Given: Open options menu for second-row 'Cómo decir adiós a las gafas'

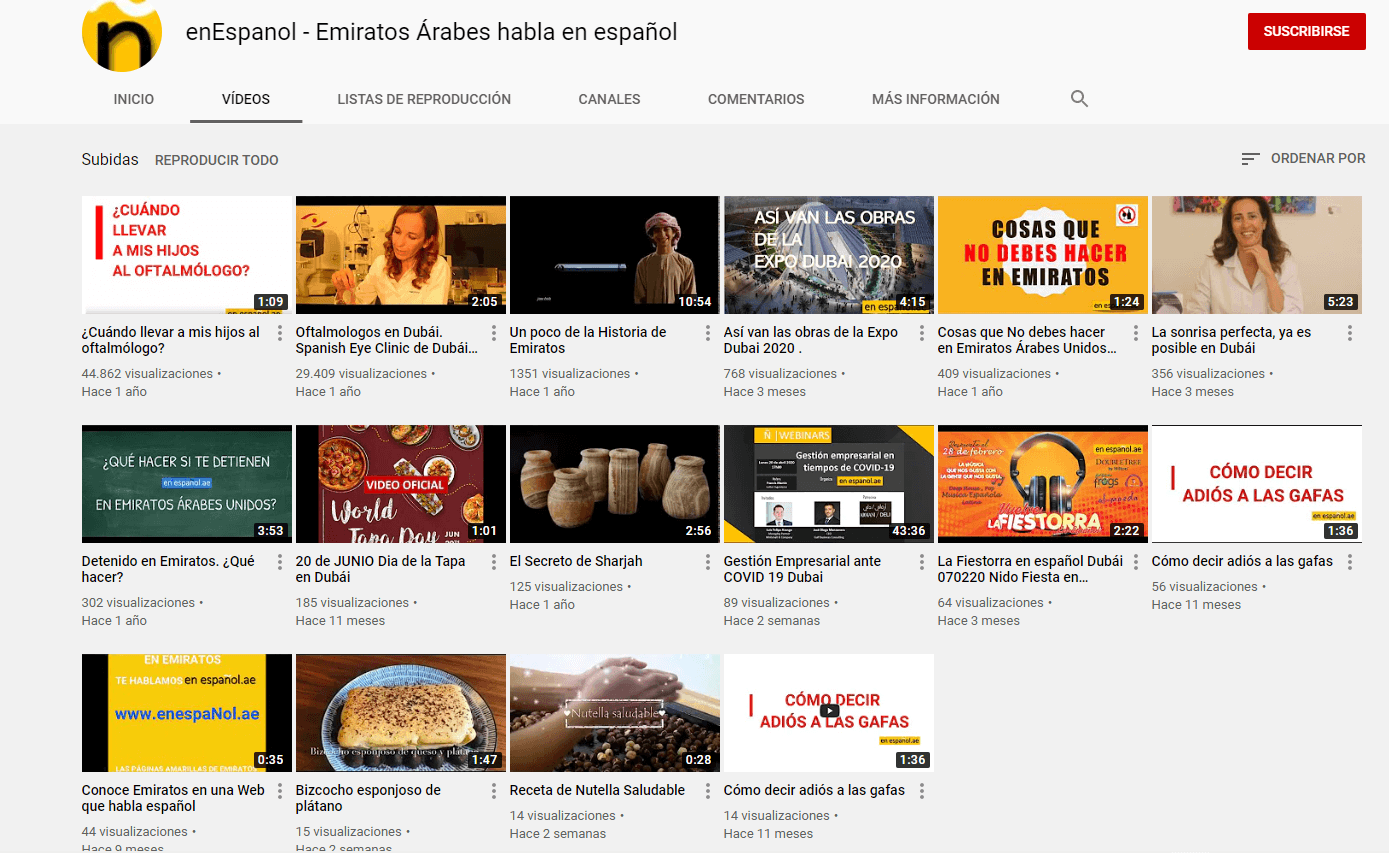Looking at the screenshot, I should point(1350,562).
